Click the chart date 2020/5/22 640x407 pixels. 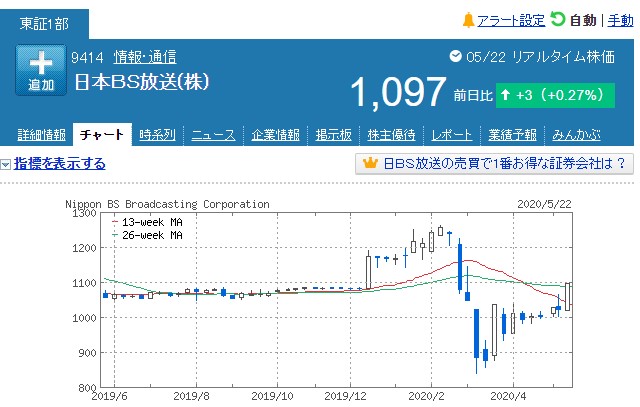[544, 204]
